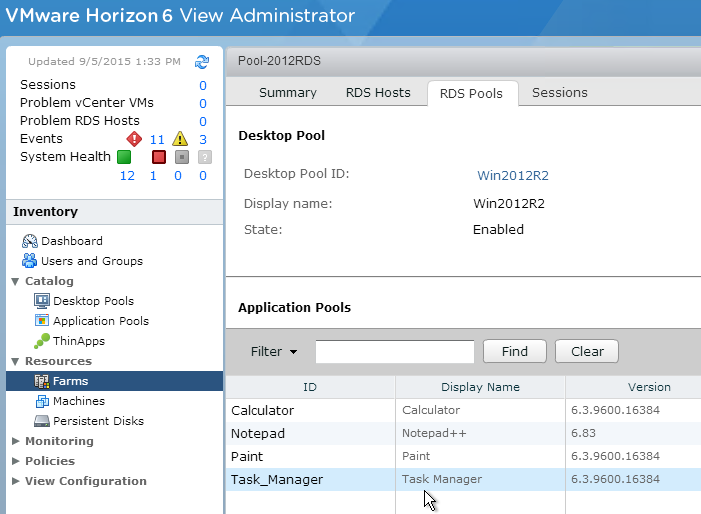Click the System Health error count 1

pyautogui.click(x=153, y=176)
